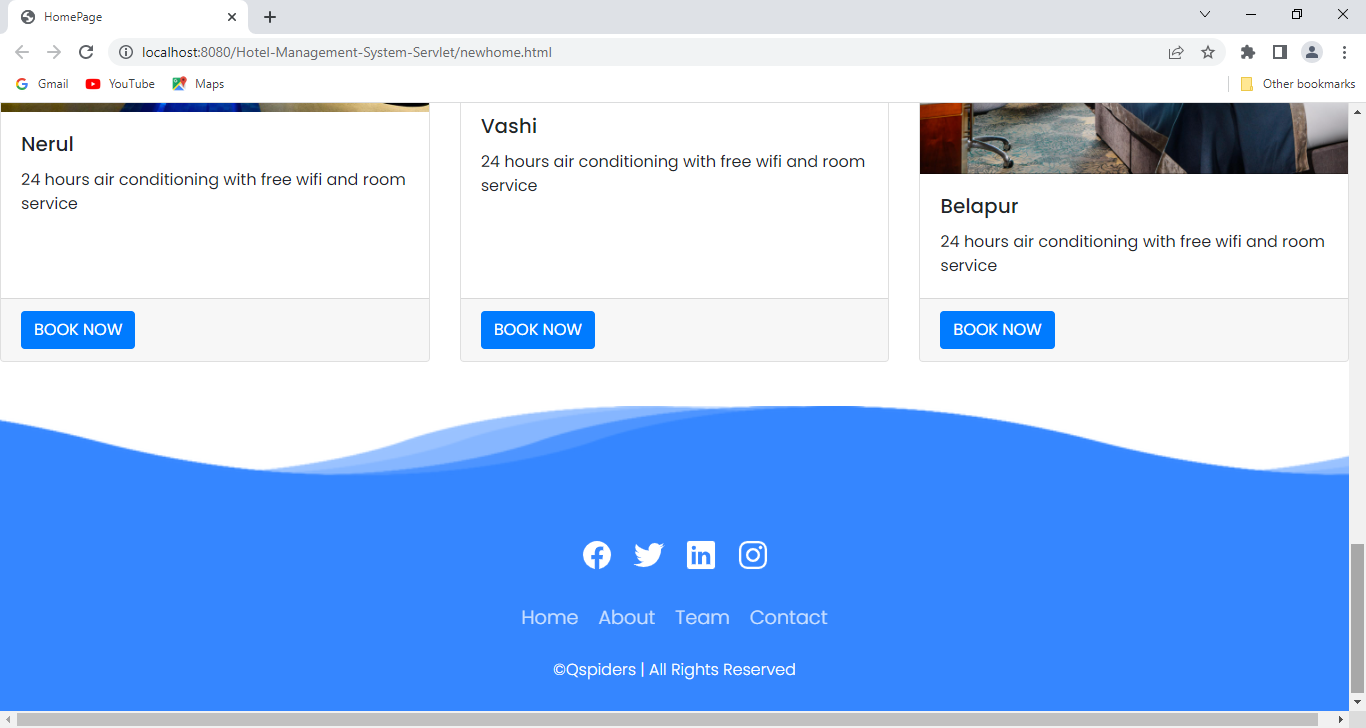Image resolution: width=1366 pixels, height=728 pixels.
Task: Close the HomePage tab
Action: point(232,17)
